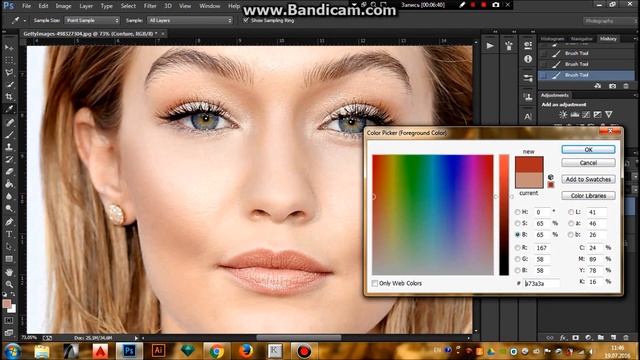
Task: Select the Blur tool
Action: pos(9,196)
